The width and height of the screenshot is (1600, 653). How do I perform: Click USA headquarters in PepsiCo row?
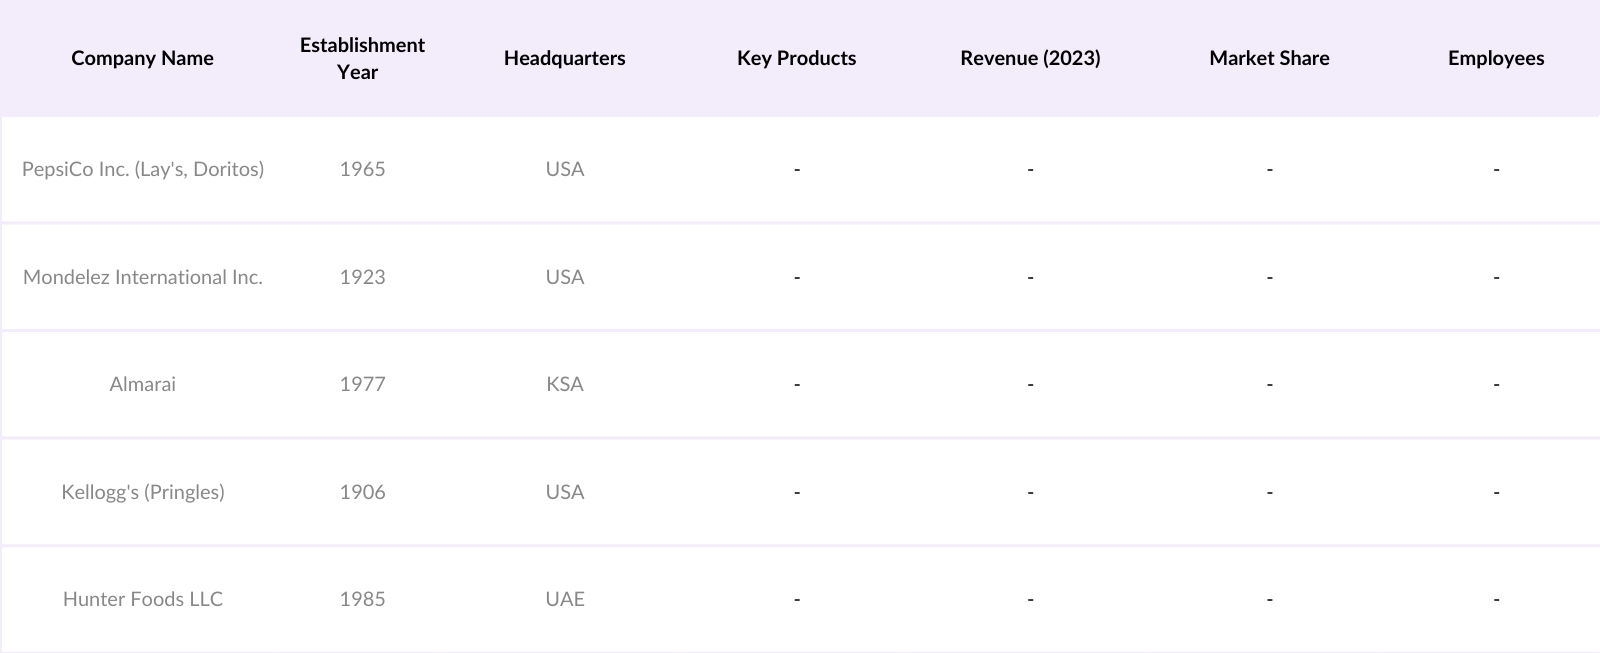(565, 169)
